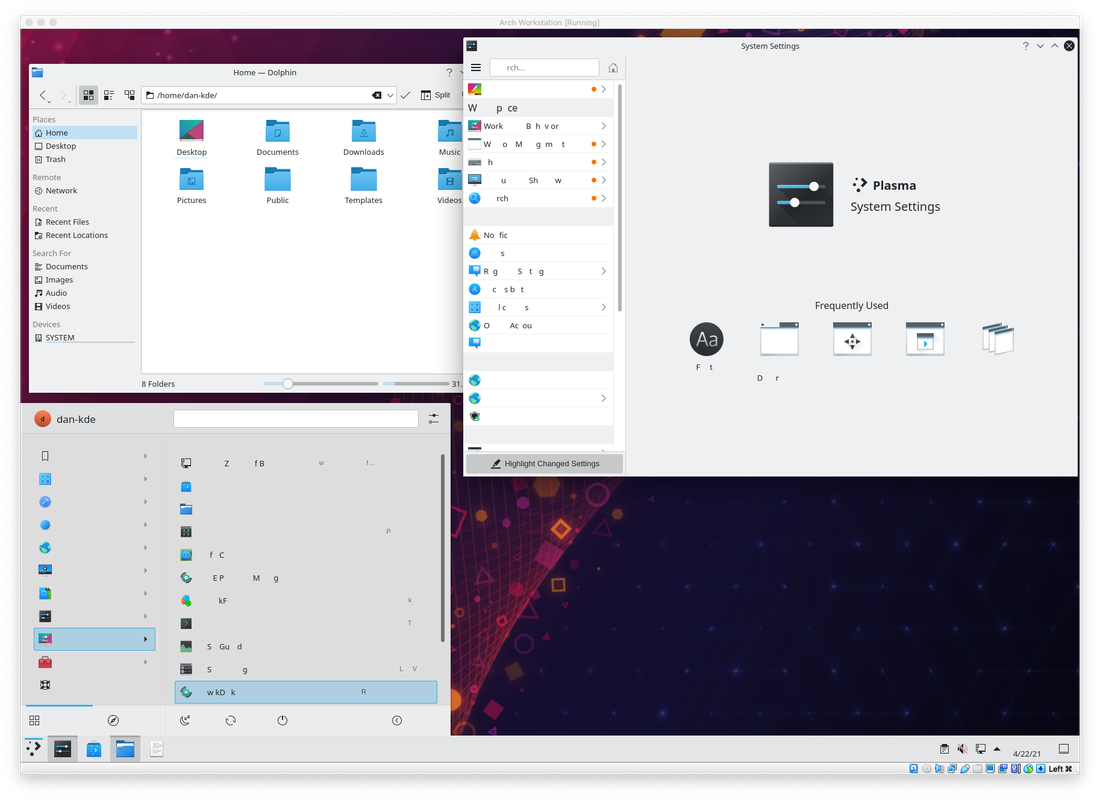This screenshot has width=1100, height=800.
Task: Select the Public folder in Dolphin
Action: [x=277, y=186]
